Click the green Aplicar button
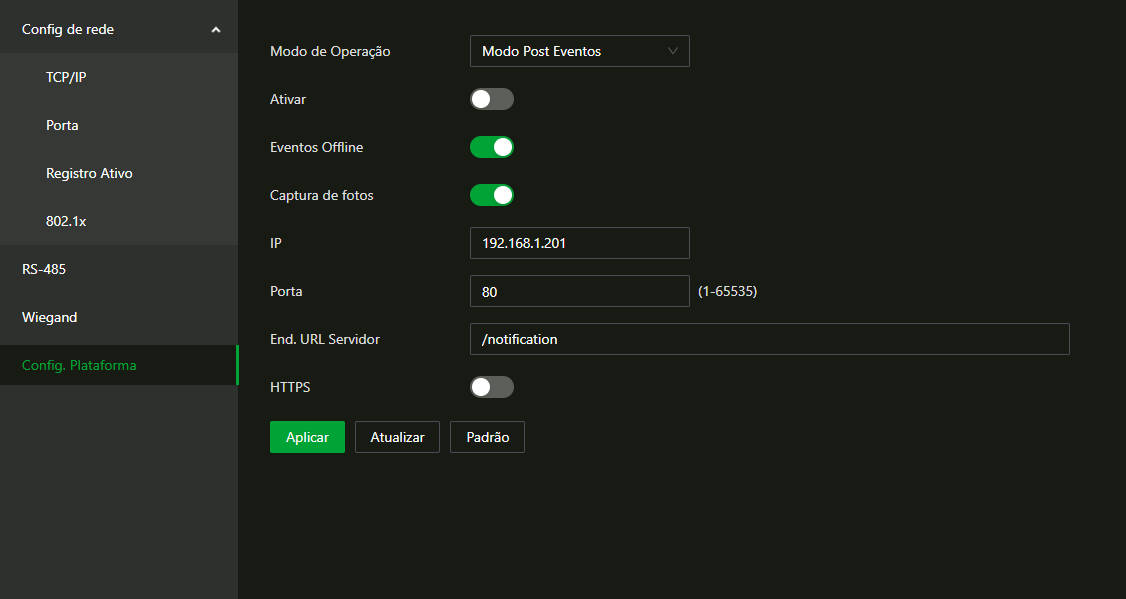This screenshot has height=599, width=1126. 307,437
